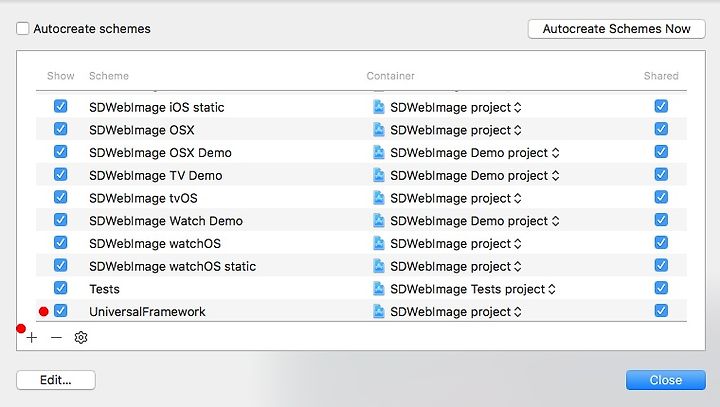The height and width of the screenshot is (407, 720).
Task: Uncheck Shared for SDWebImage OSX
Action: coord(661,129)
